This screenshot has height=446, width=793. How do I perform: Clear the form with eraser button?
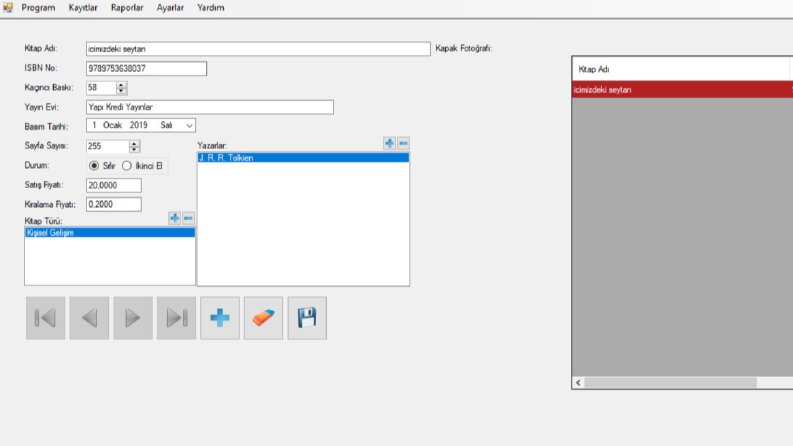(x=263, y=318)
